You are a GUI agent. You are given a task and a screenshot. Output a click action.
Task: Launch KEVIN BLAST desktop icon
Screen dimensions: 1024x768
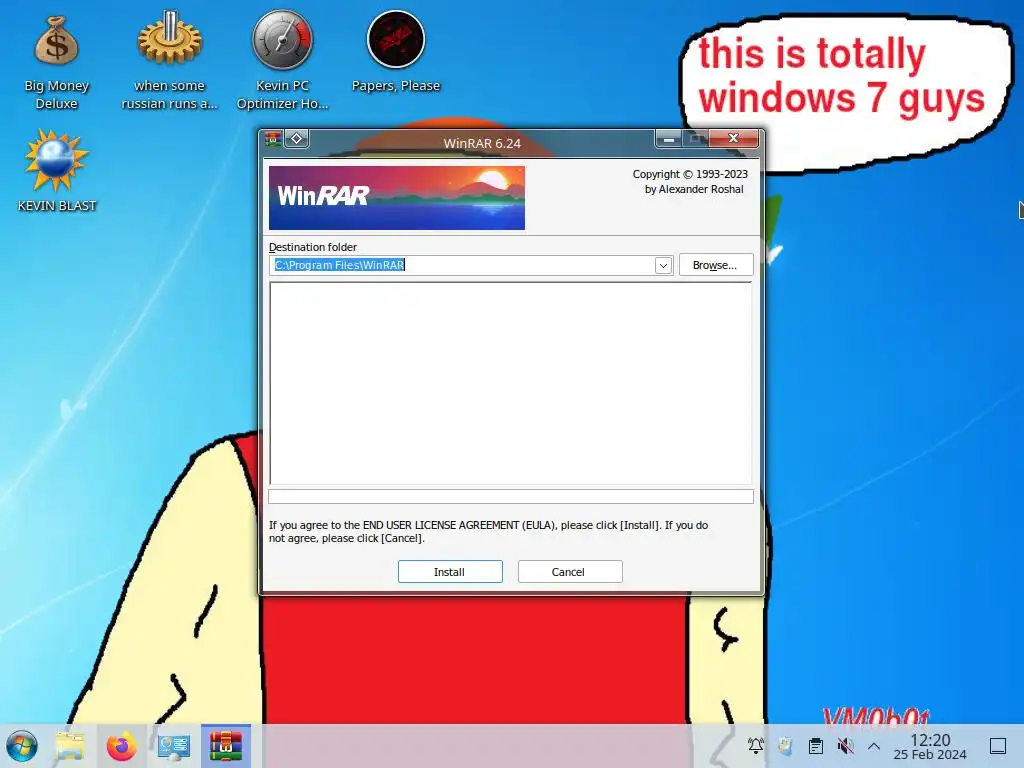tap(57, 171)
